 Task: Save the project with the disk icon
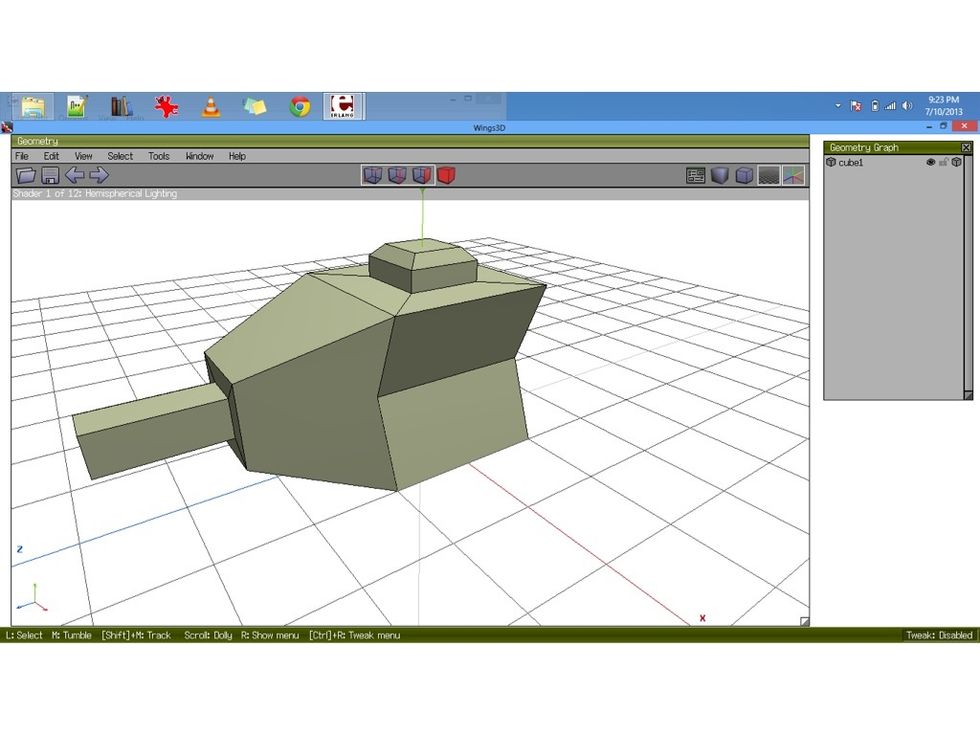[48, 174]
